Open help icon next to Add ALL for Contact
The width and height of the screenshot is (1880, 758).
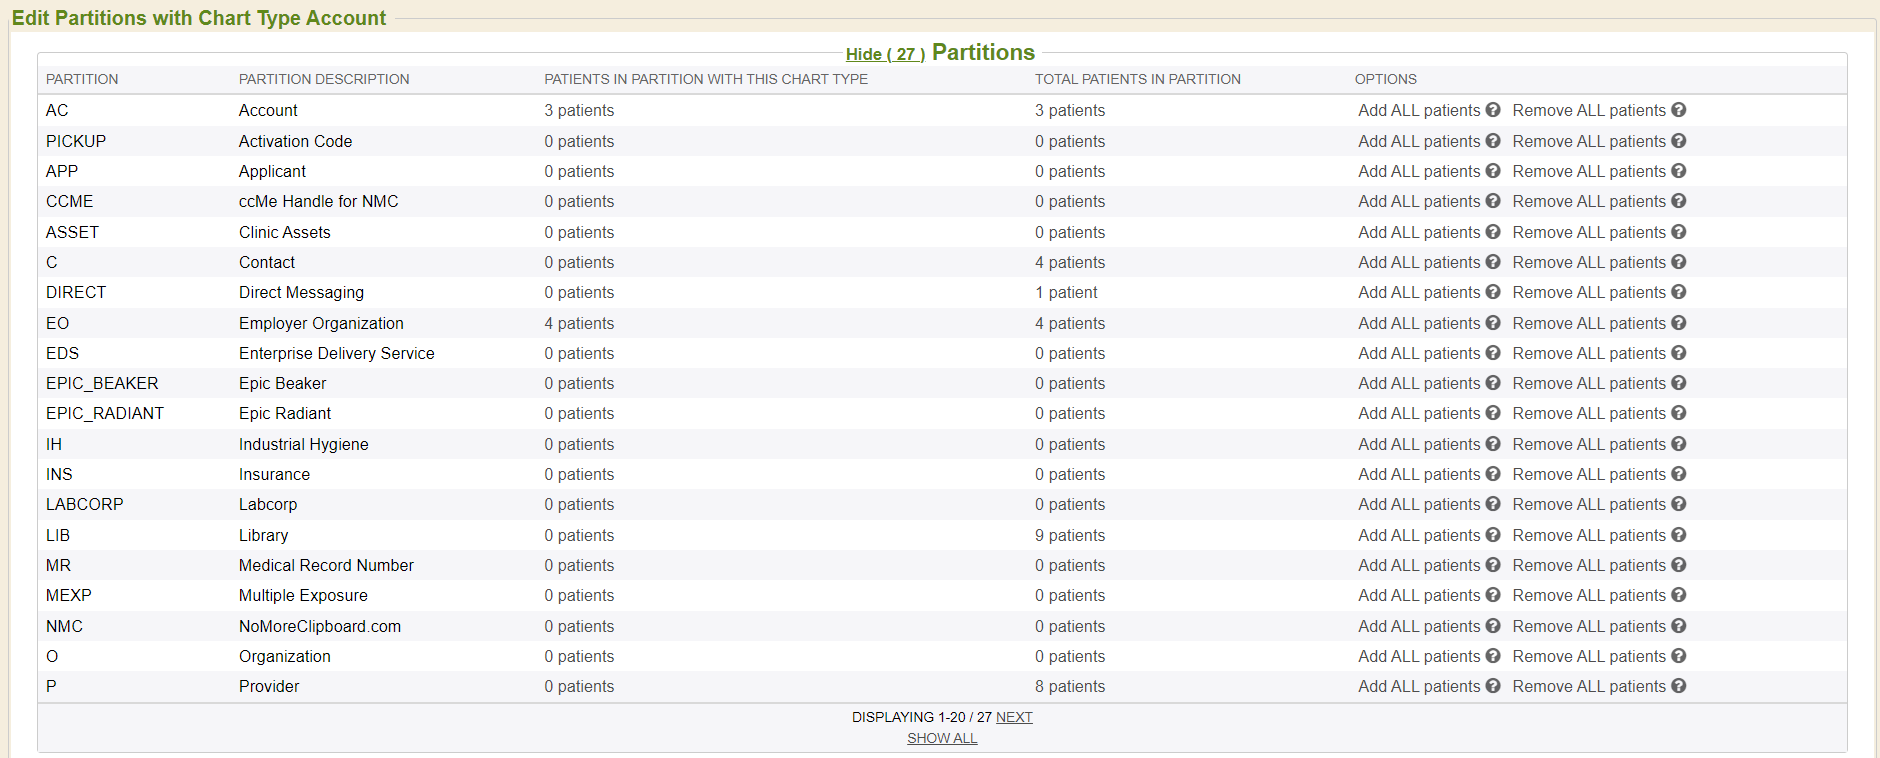1492,262
